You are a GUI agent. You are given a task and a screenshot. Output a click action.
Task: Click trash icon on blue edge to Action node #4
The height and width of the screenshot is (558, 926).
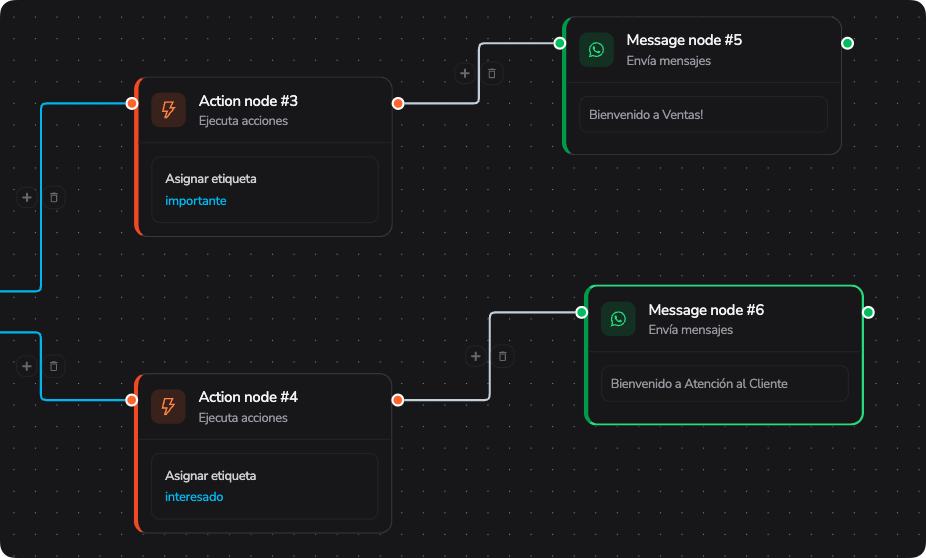tap(54, 366)
